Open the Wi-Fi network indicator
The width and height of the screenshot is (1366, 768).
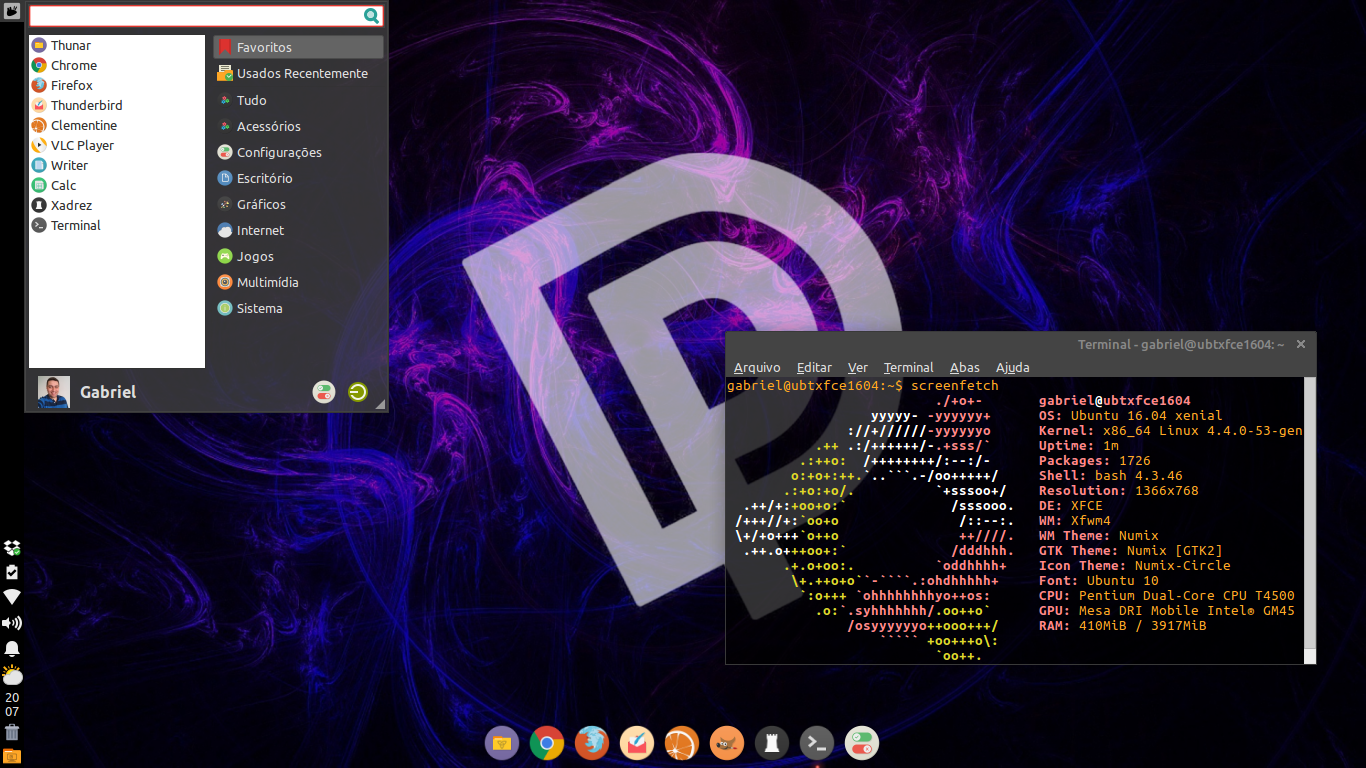(12, 597)
